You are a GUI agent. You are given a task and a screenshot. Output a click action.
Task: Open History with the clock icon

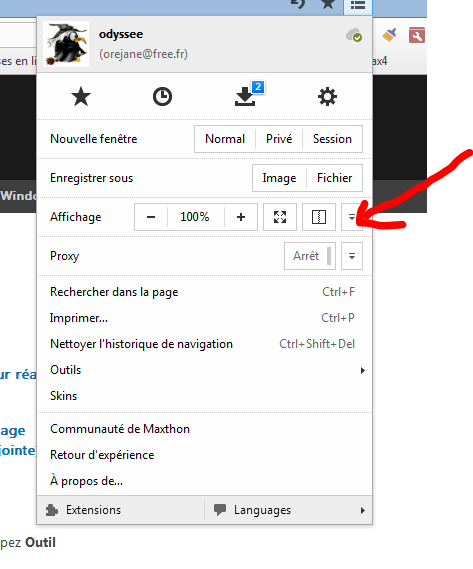pyautogui.click(x=162, y=97)
